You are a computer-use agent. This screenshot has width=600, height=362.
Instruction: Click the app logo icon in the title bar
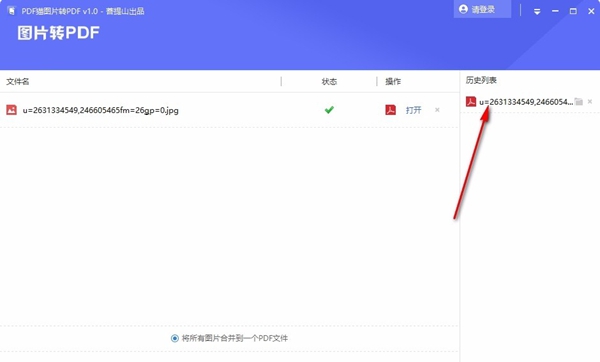click(11, 11)
